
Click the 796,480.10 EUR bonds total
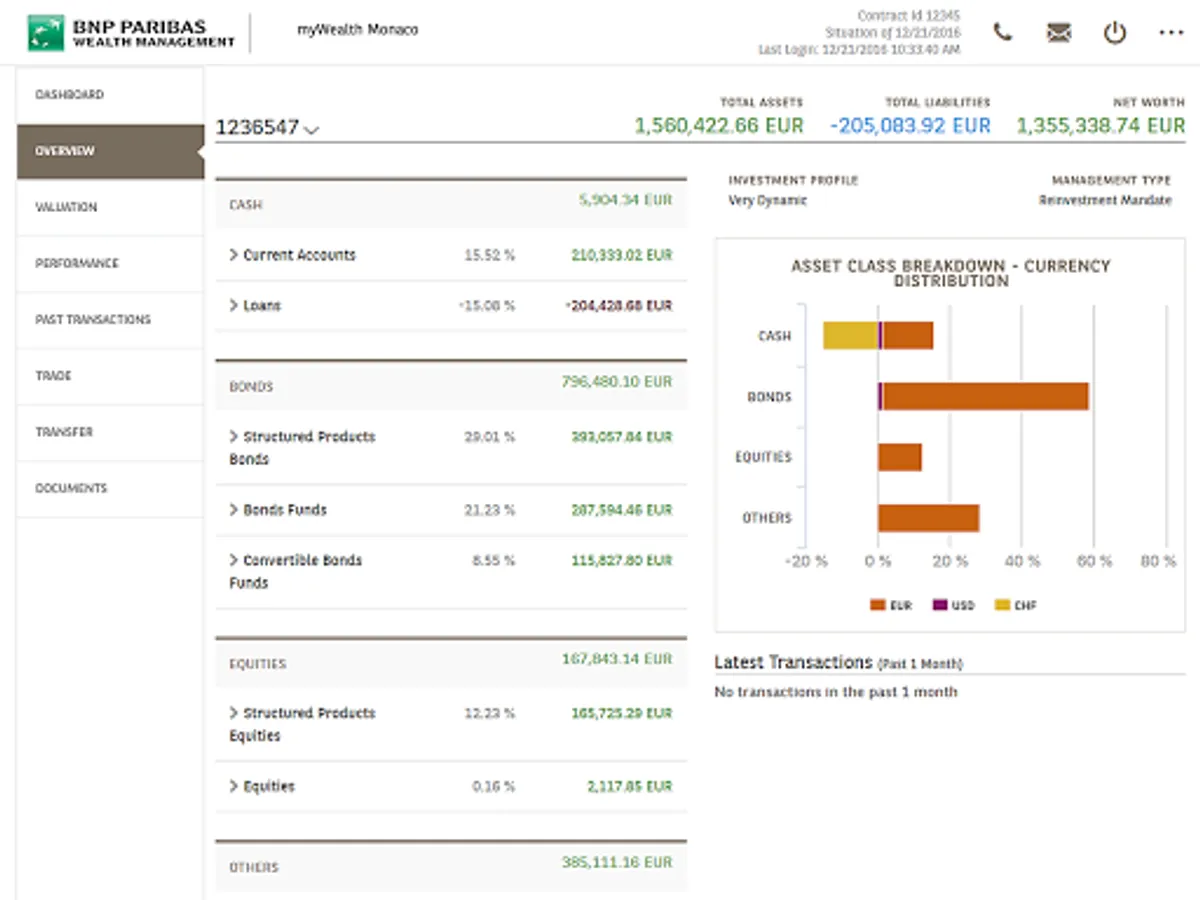[617, 382]
